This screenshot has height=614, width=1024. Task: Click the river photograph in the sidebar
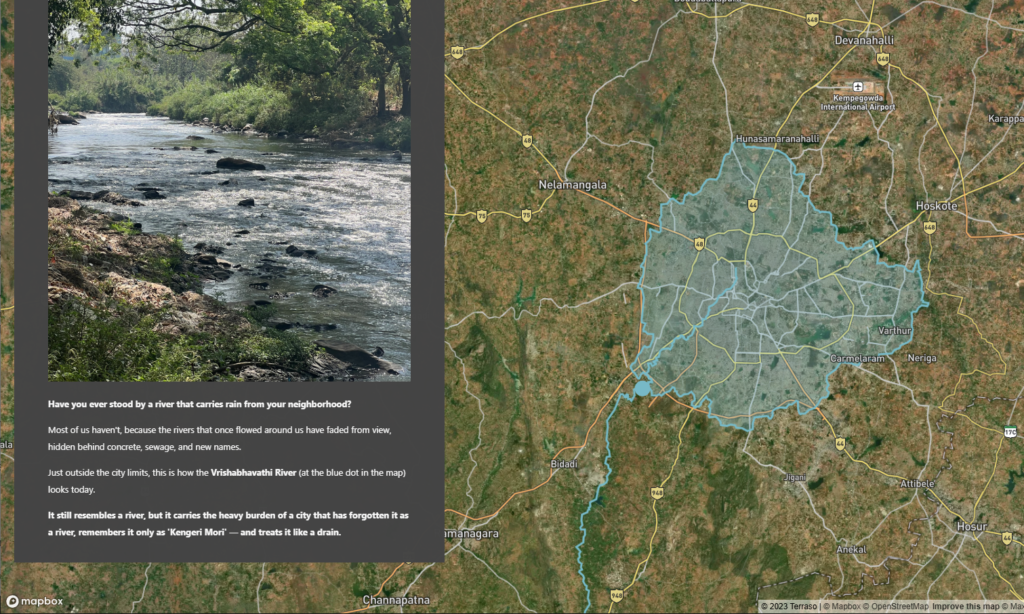click(x=228, y=190)
